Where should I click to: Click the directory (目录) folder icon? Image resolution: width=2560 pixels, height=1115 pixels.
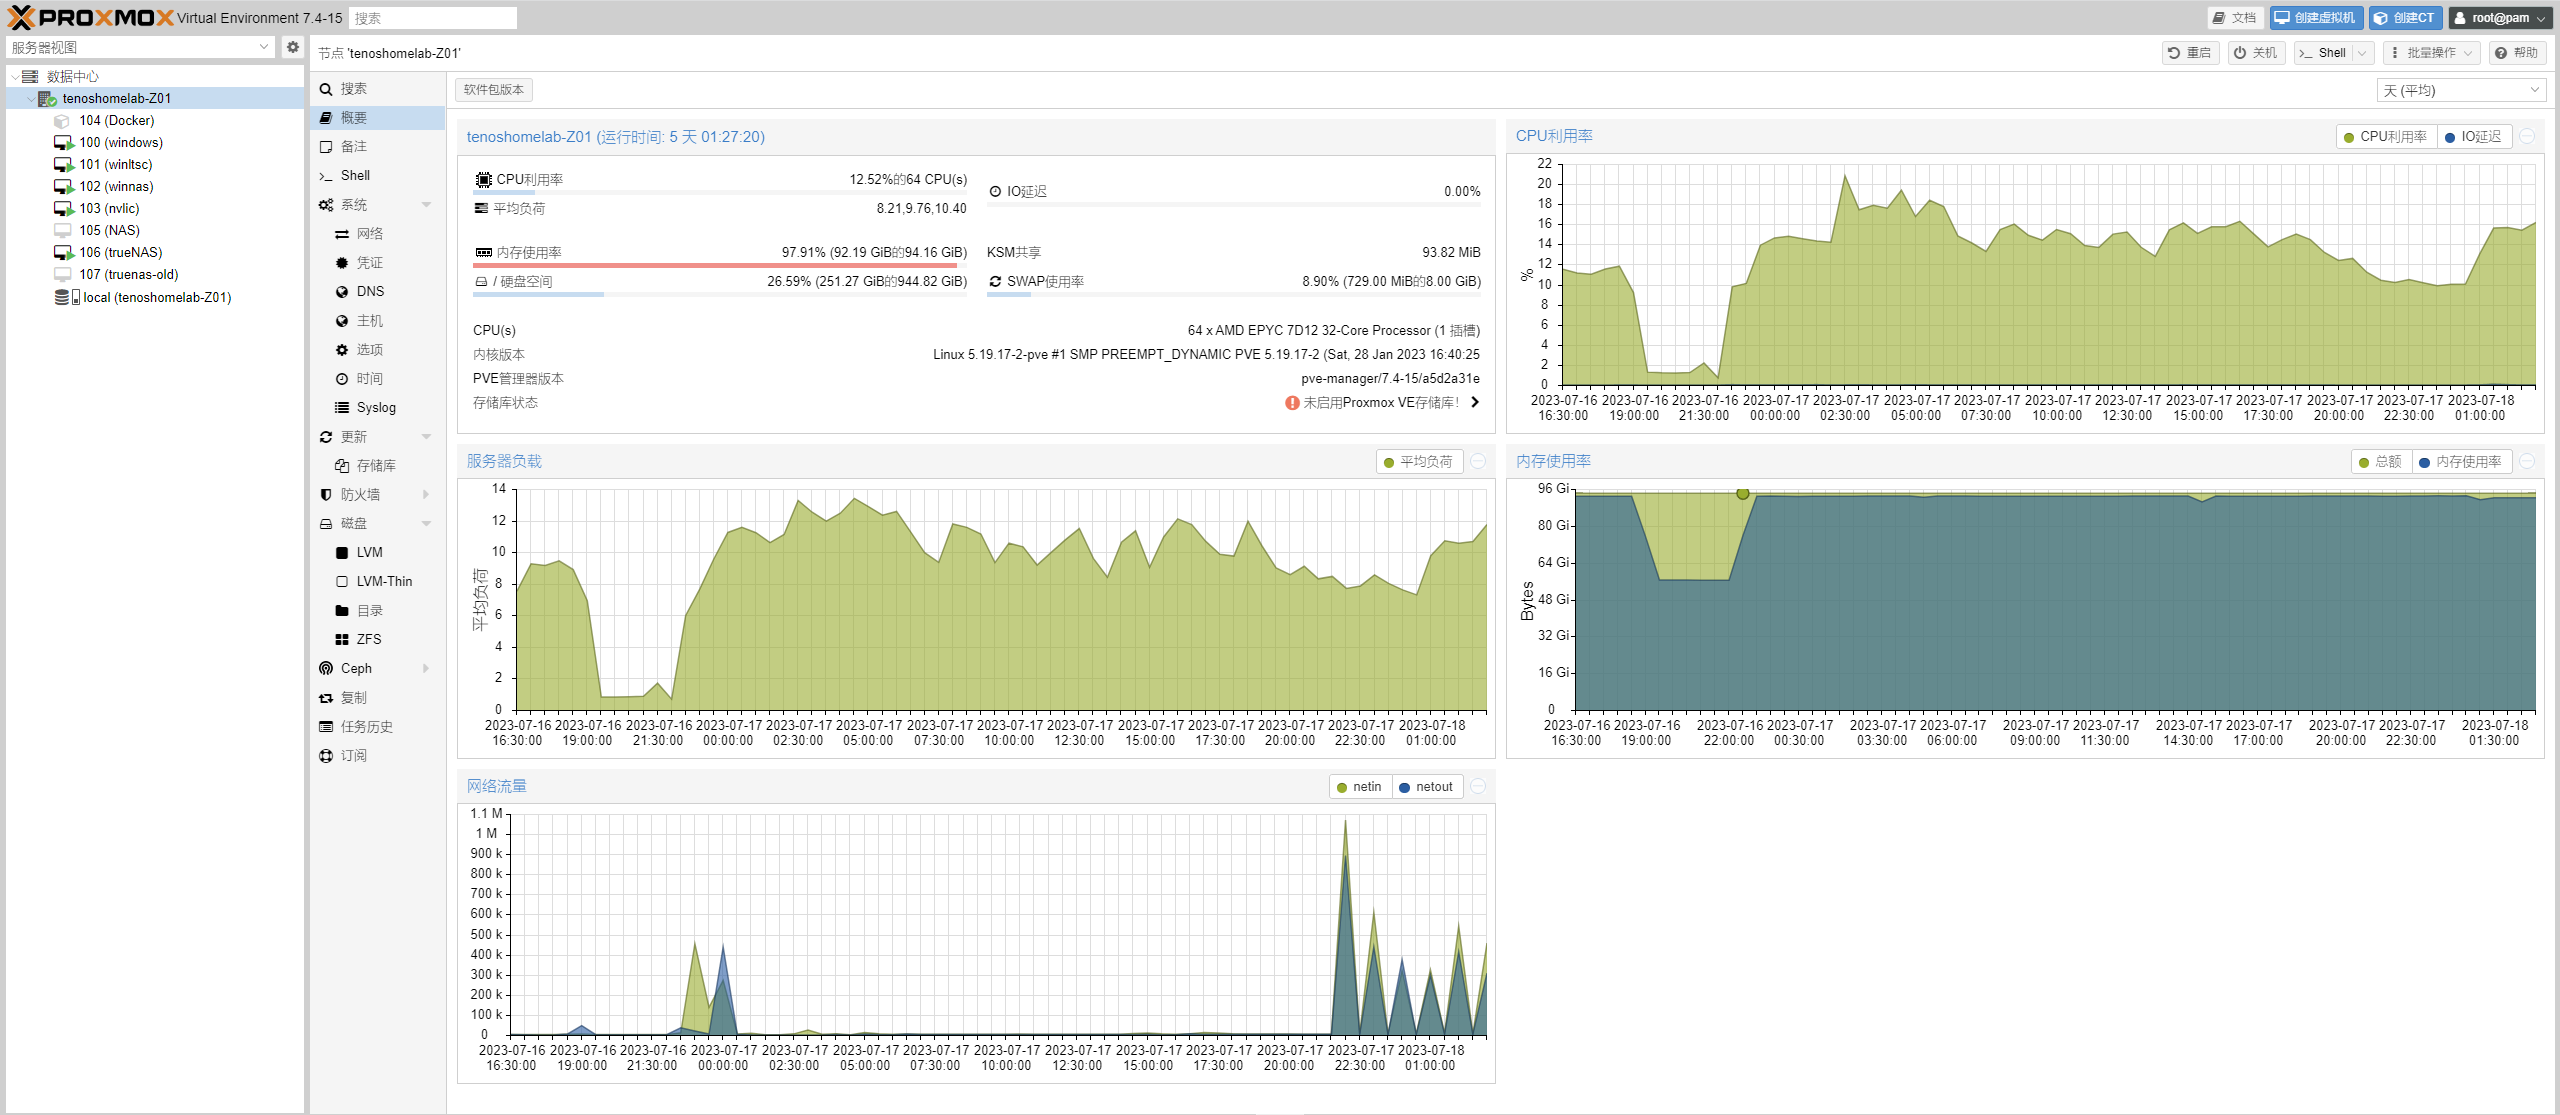click(x=342, y=611)
